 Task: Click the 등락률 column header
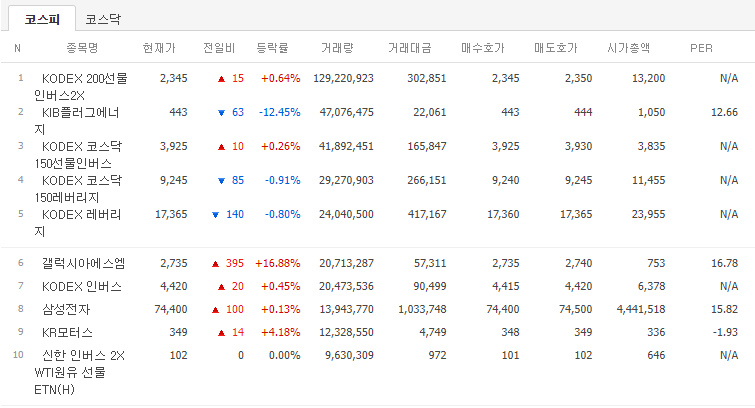point(272,48)
